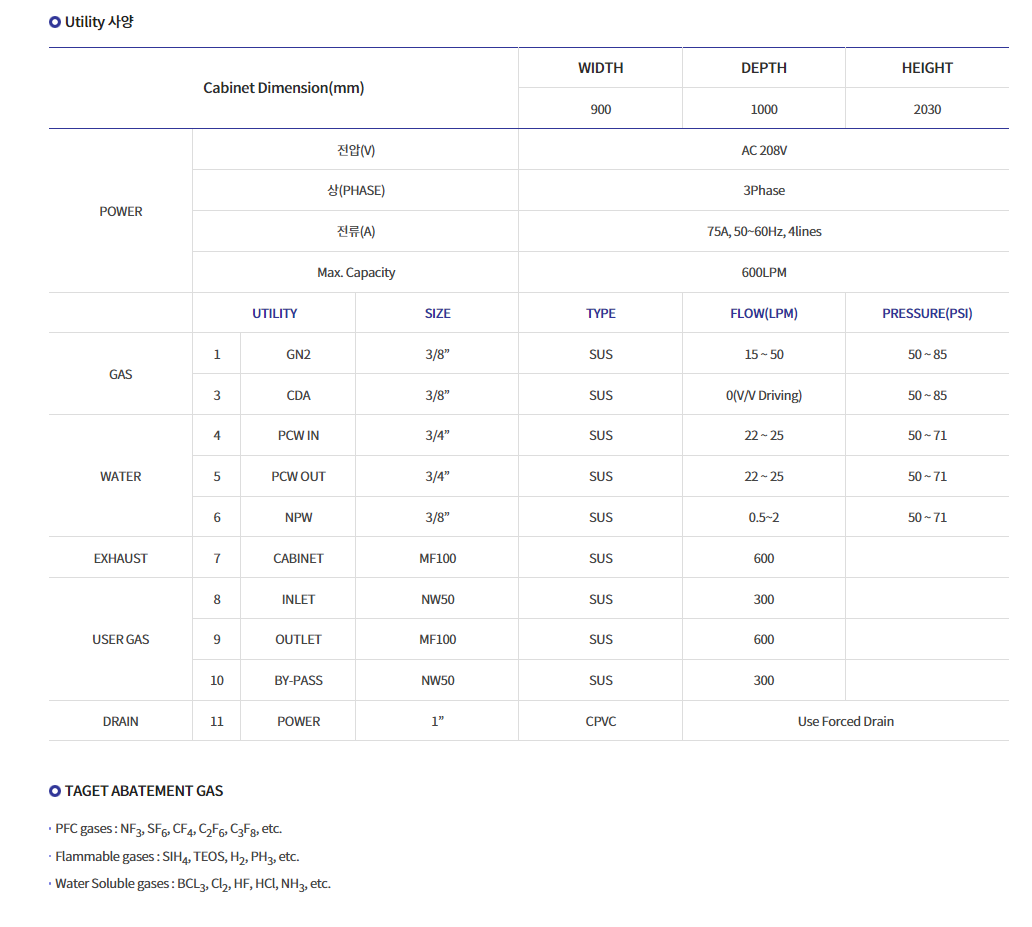The height and width of the screenshot is (927, 1032).
Task: Select the 'PCW IN' utility cell
Action: 298,435
